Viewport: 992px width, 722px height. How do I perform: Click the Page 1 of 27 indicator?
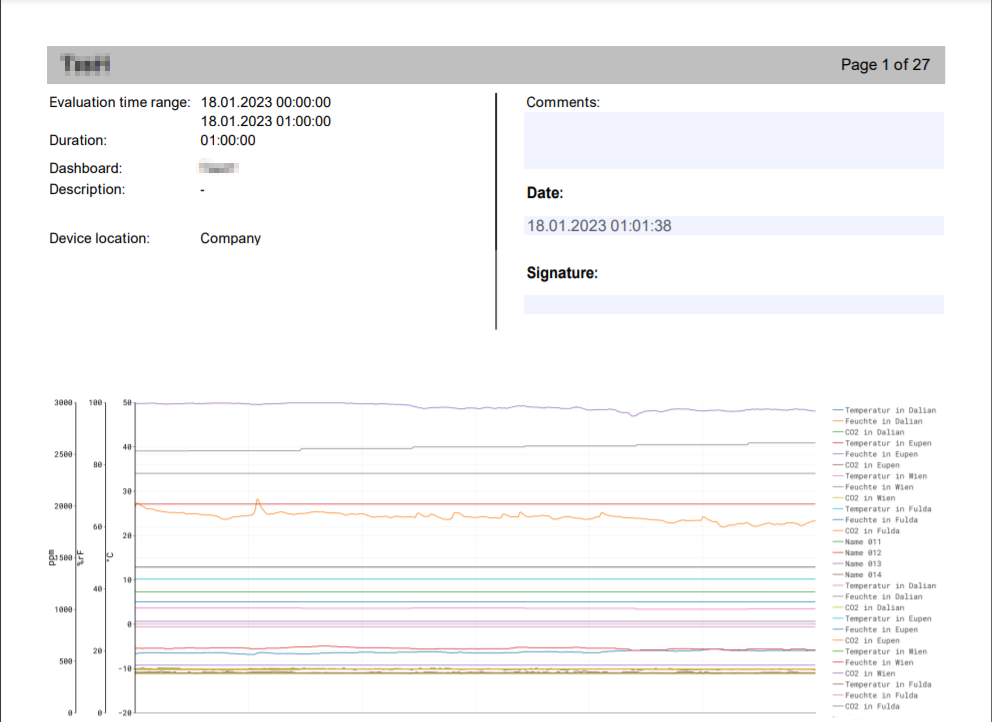tap(885, 65)
